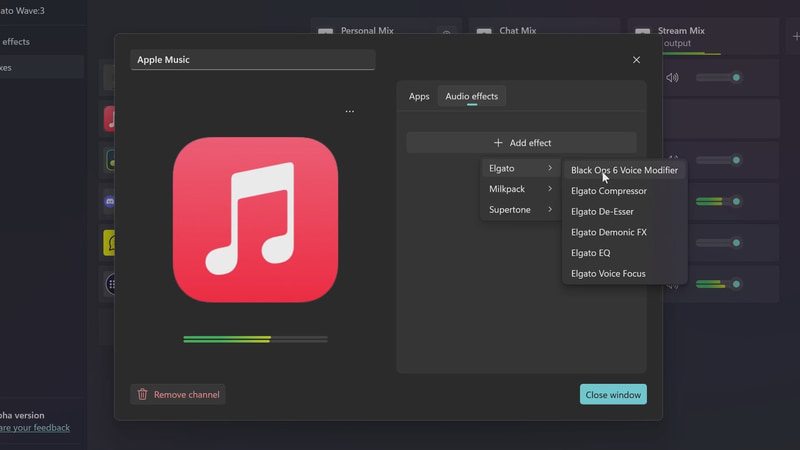Click the plus icon in Add effect
Viewport: 800px width, 450px height.
click(498, 143)
